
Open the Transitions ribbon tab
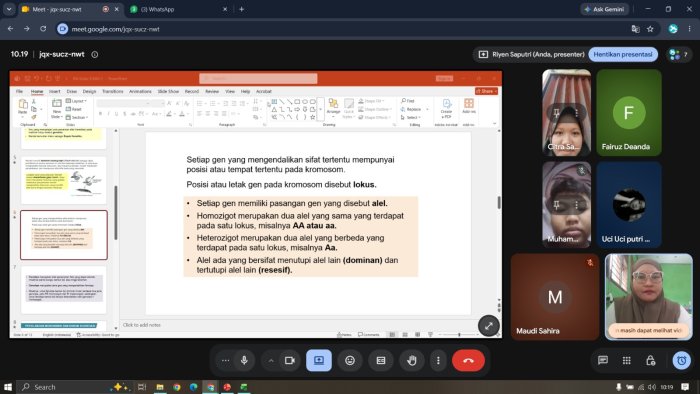[x=112, y=91]
